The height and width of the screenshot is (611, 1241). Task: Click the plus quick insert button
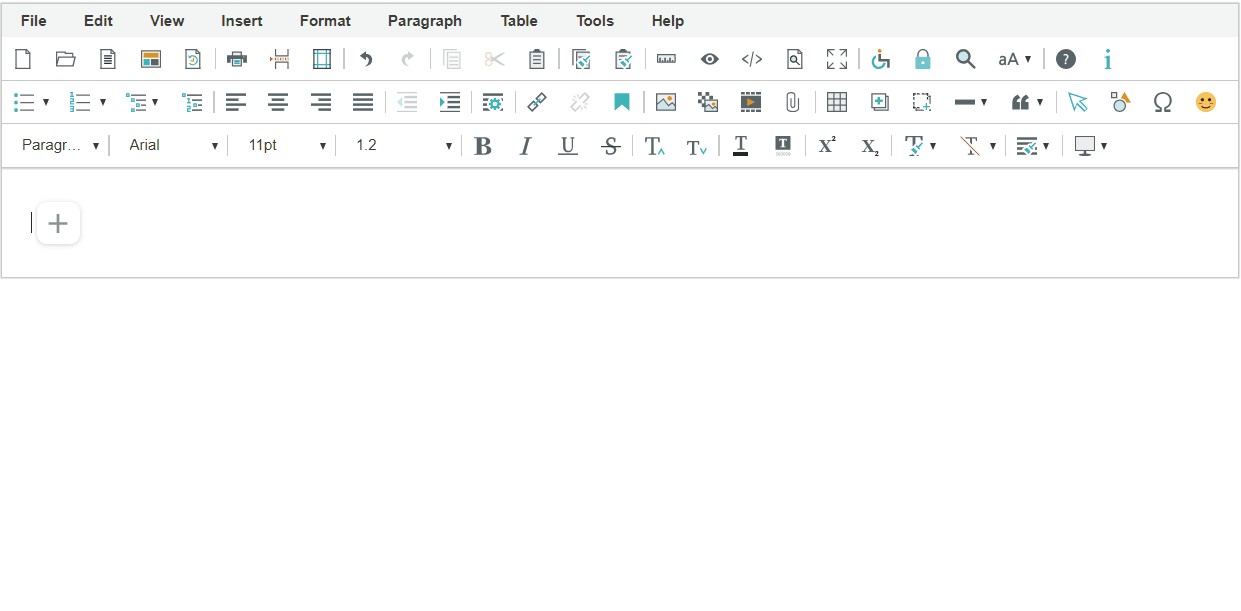(58, 223)
